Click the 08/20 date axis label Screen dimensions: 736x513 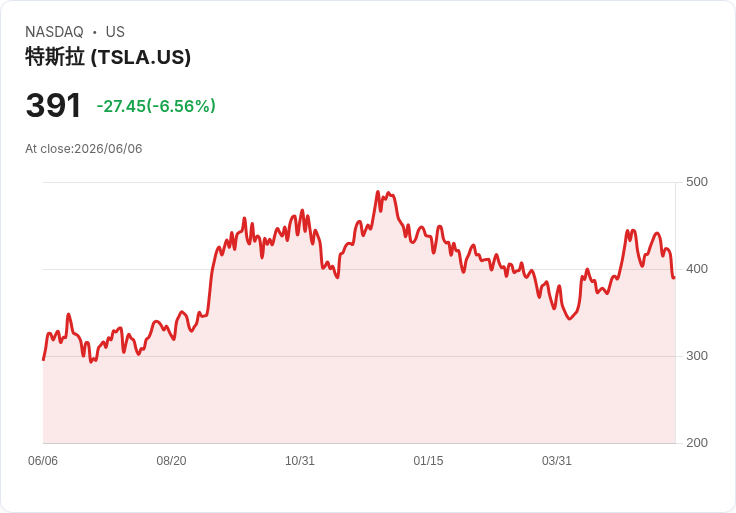(171, 460)
